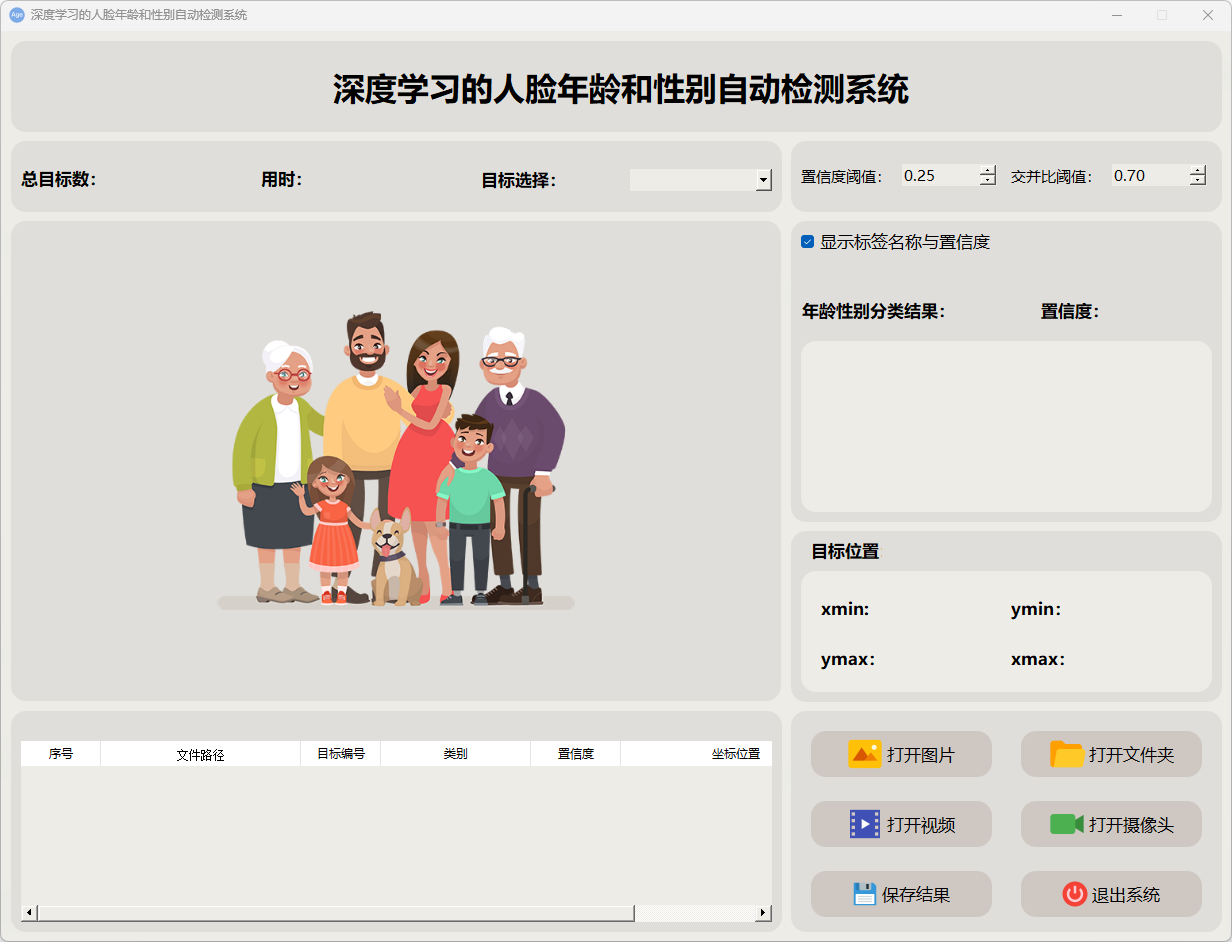Viewport: 1232px width, 942px height.
Task: Maximize the application window
Action: [1162, 15]
